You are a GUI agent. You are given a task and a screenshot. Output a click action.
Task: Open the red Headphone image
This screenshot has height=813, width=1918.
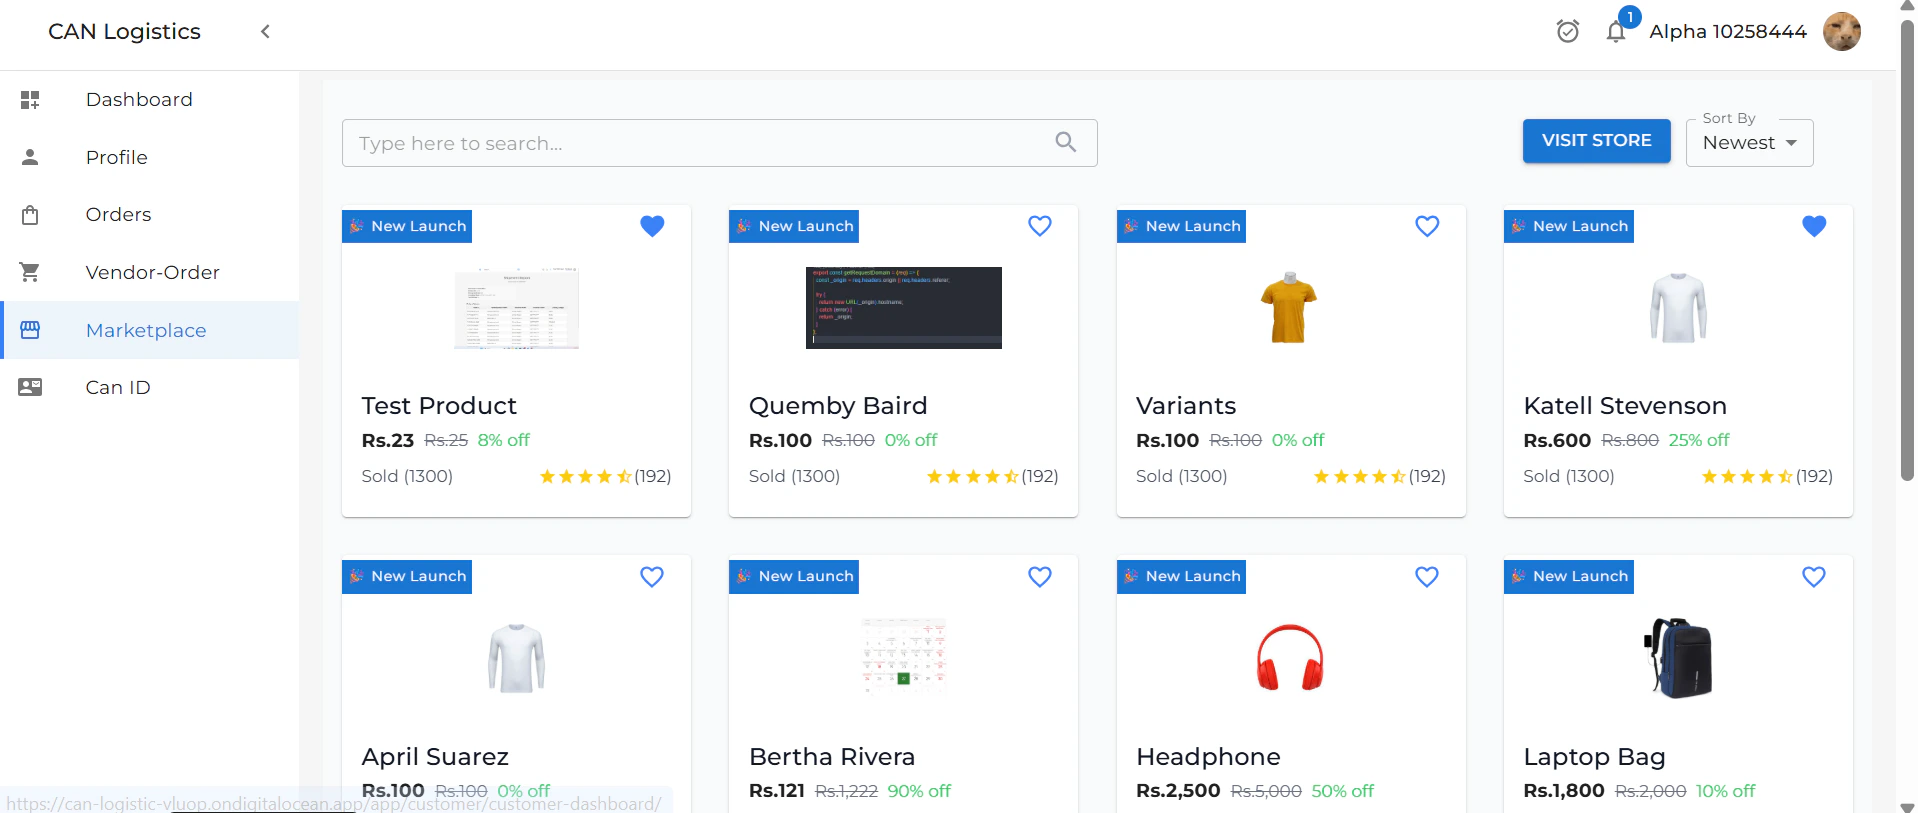click(1290, 658)
